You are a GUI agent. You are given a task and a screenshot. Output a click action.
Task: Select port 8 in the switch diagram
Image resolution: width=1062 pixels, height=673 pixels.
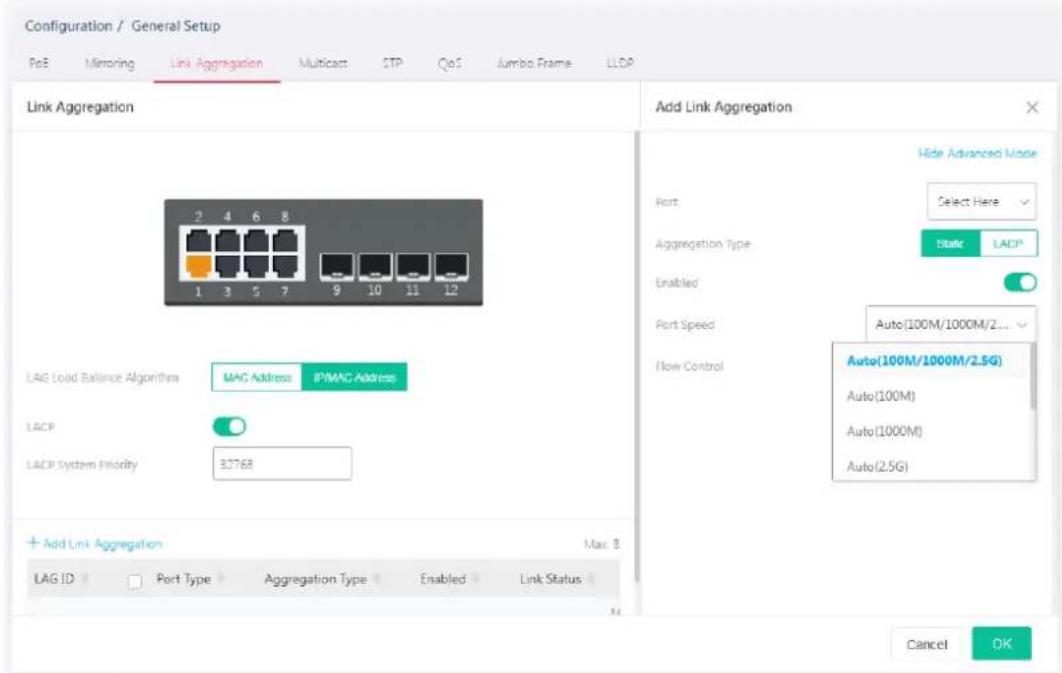pyautogui.click(x=284, y=241)
